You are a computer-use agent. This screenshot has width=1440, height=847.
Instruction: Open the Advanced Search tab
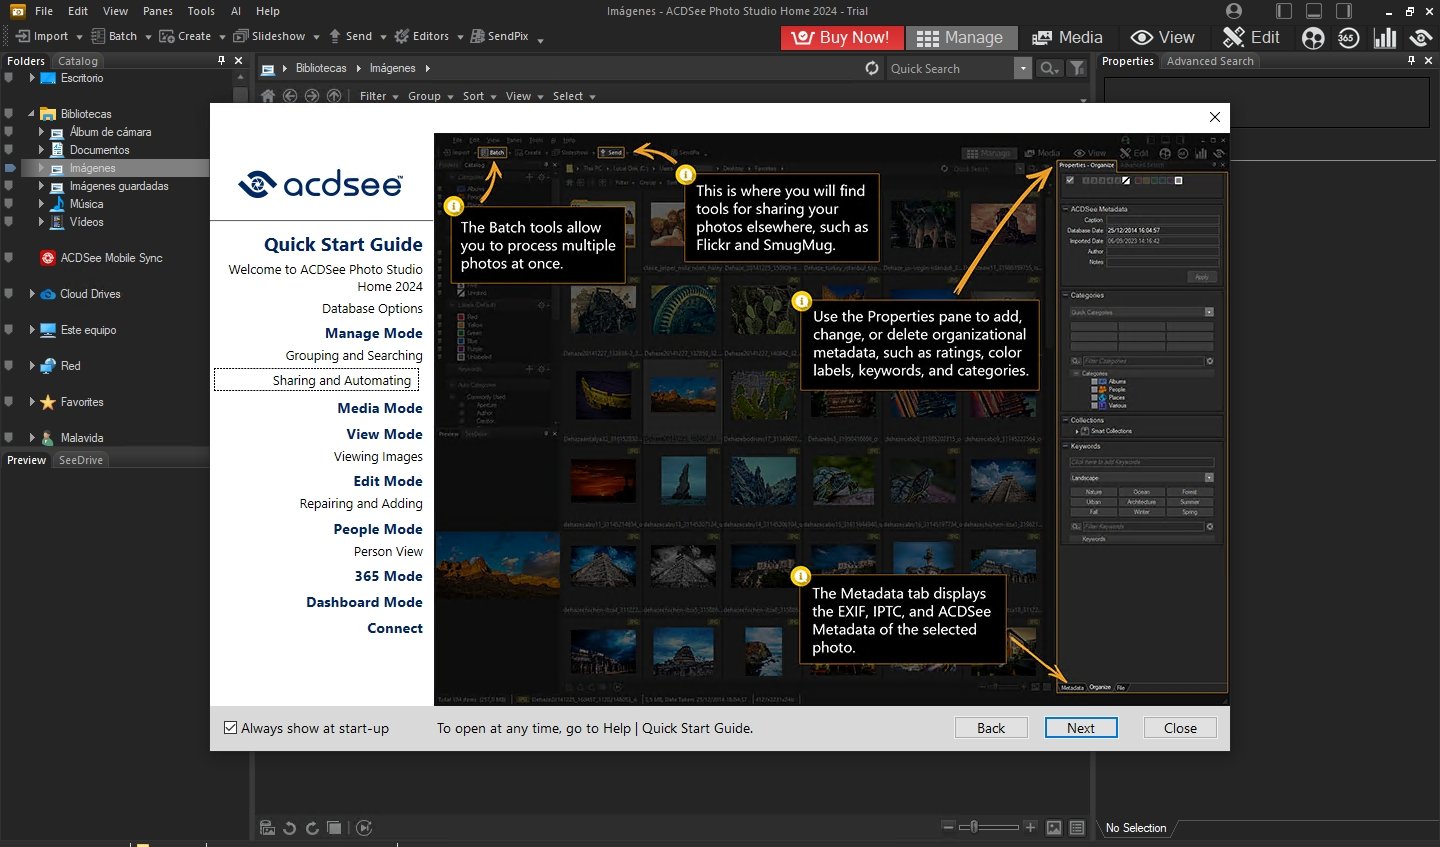click(1210, 61)
